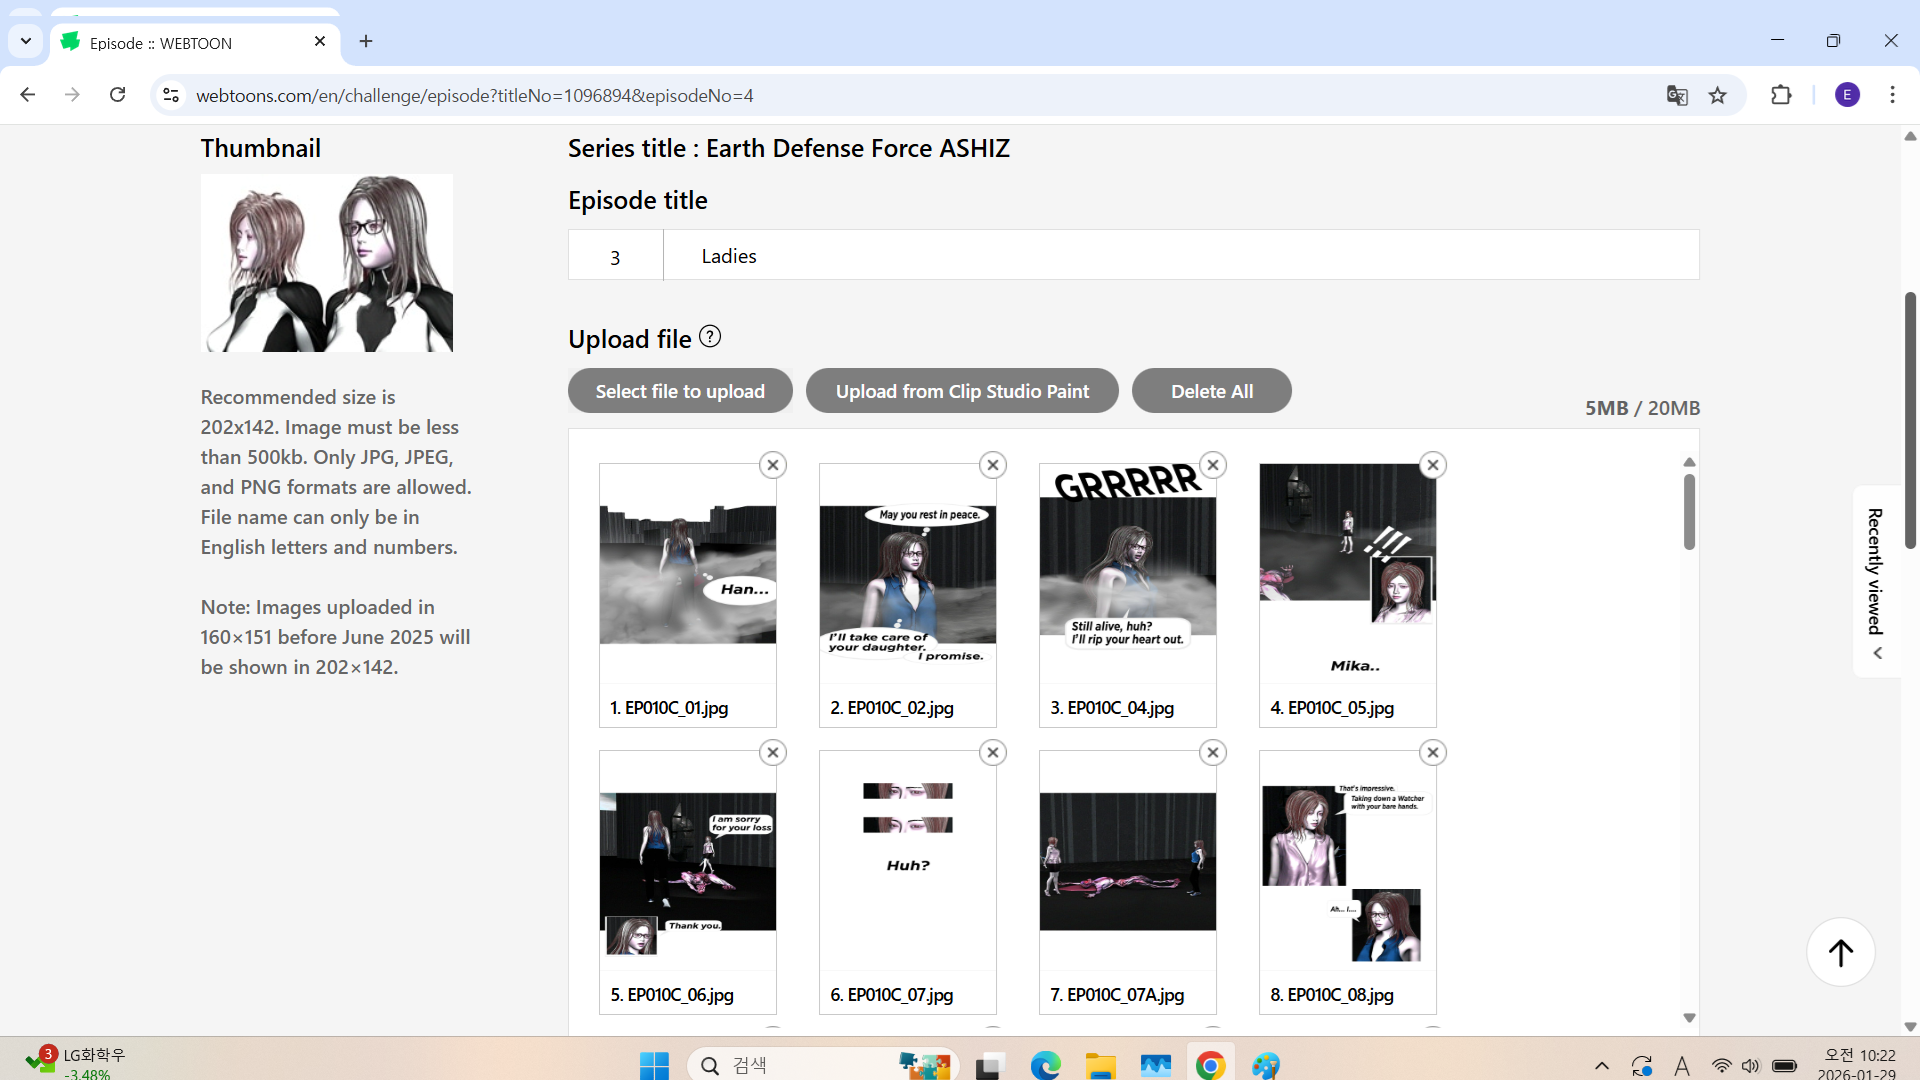The image size is (1920, 1080).
Task: Bookmark this page with star icon
Action: [1717, 95]
